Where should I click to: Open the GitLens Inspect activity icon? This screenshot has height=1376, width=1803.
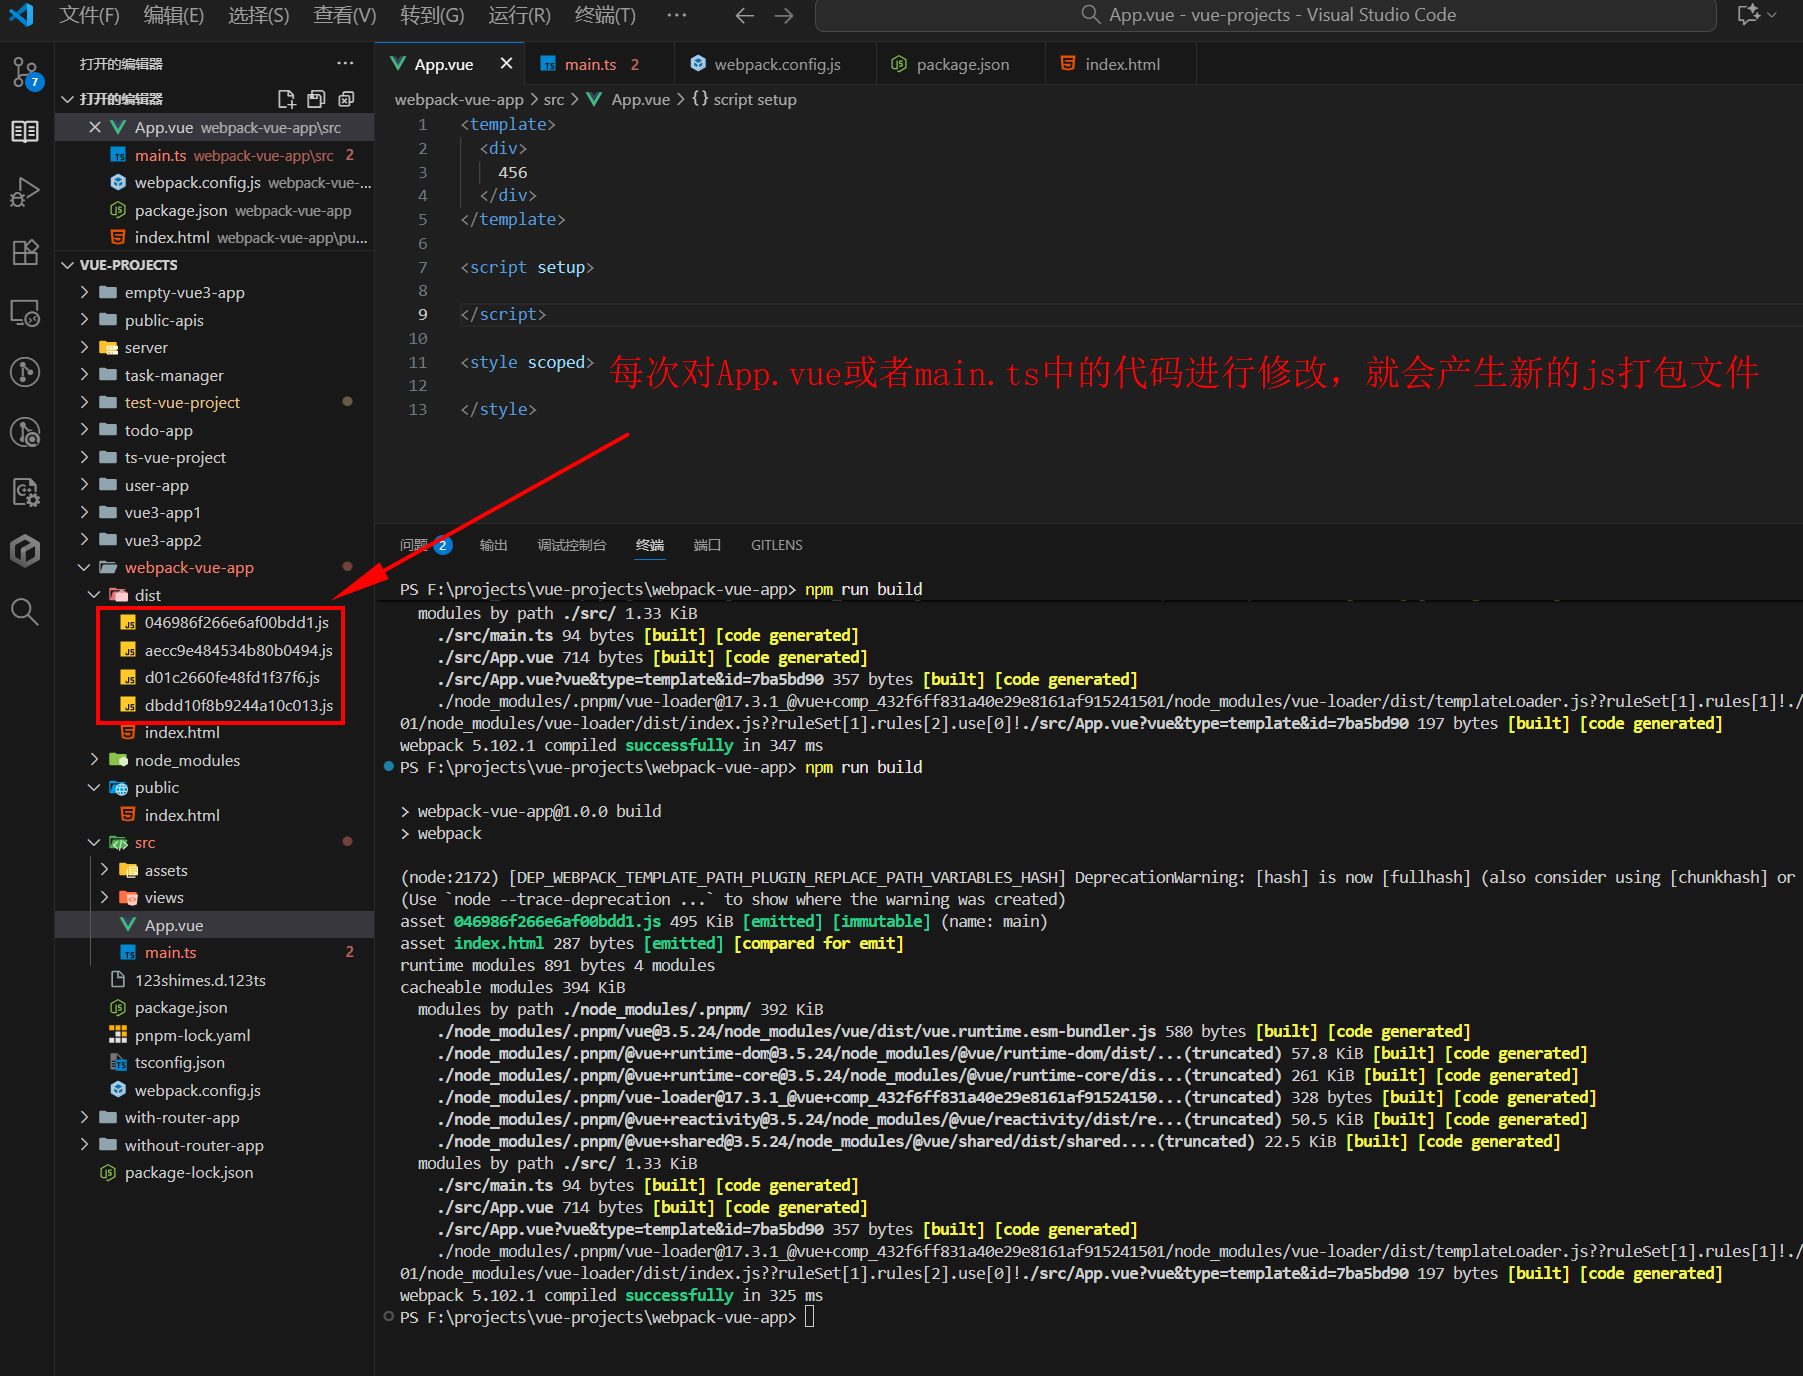point(25,432)
